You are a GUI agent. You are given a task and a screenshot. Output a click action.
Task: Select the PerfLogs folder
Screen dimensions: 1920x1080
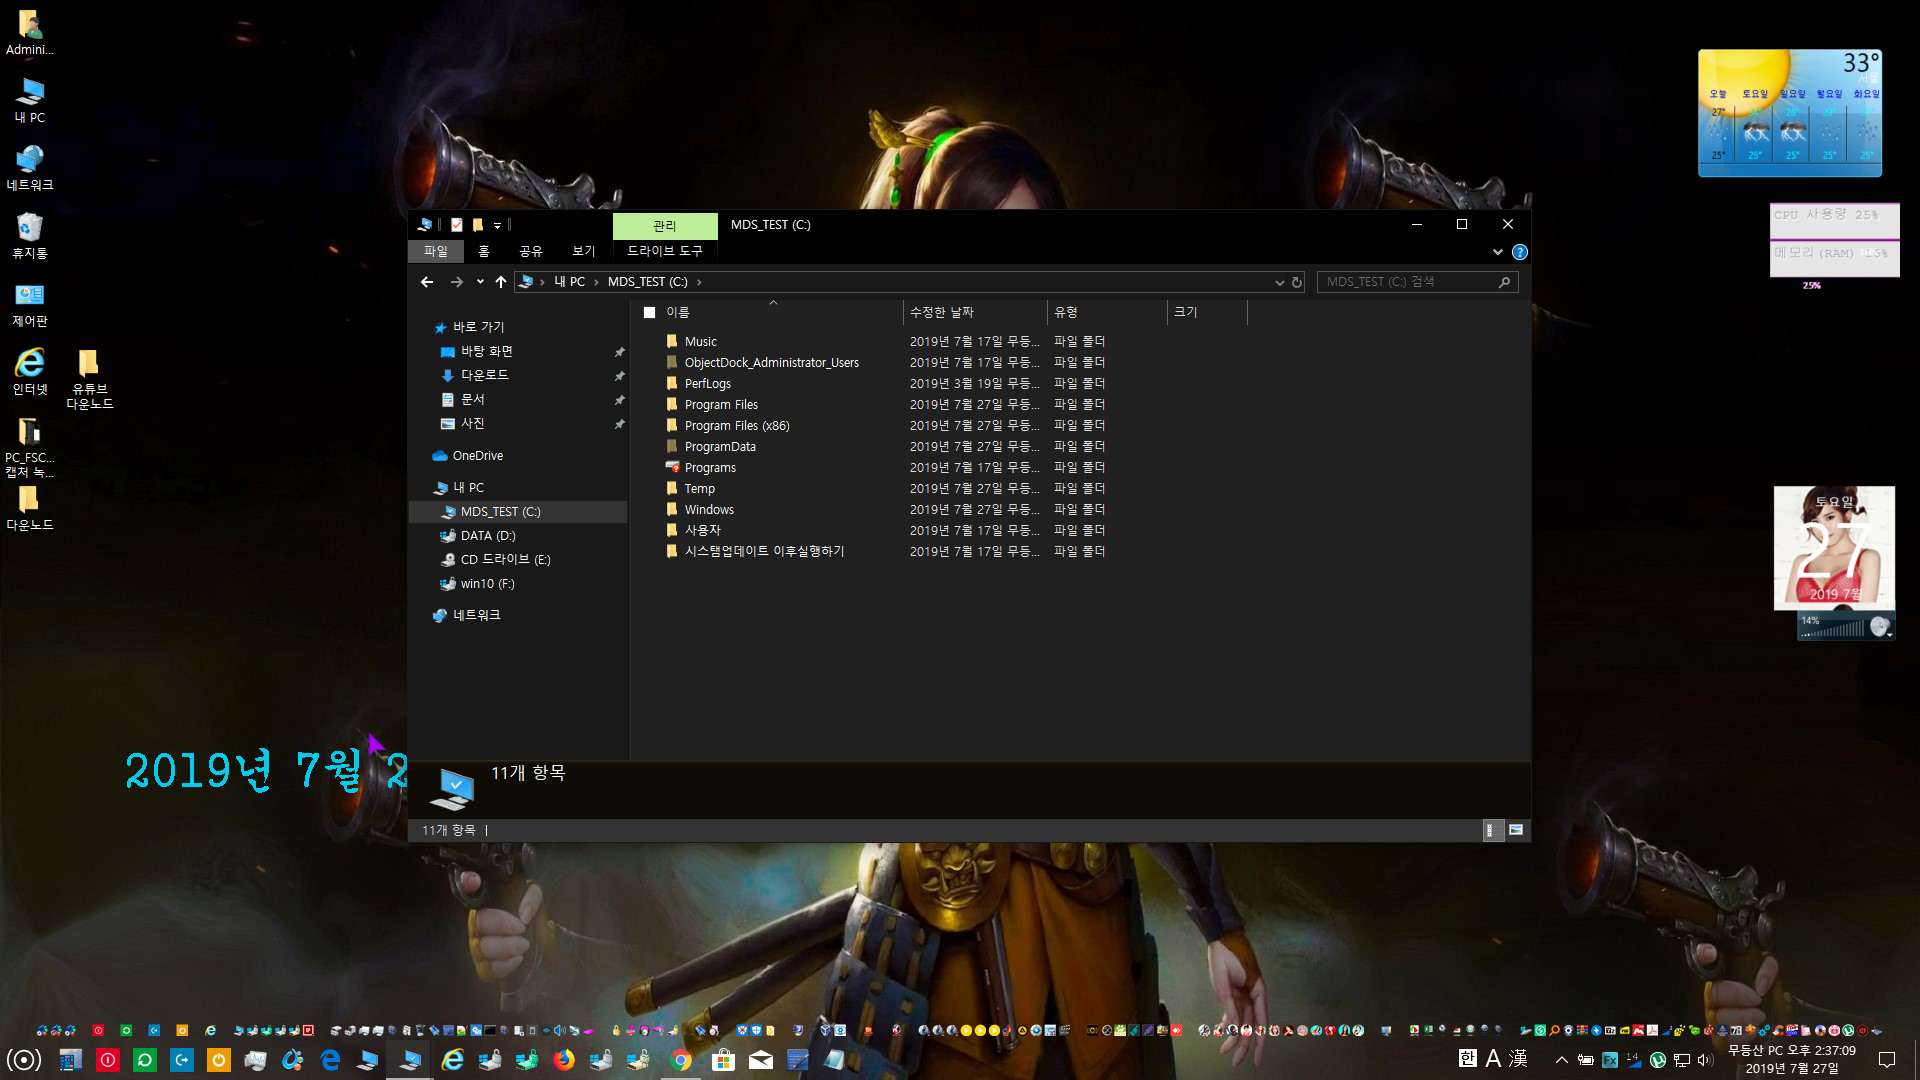click(707, 383)
